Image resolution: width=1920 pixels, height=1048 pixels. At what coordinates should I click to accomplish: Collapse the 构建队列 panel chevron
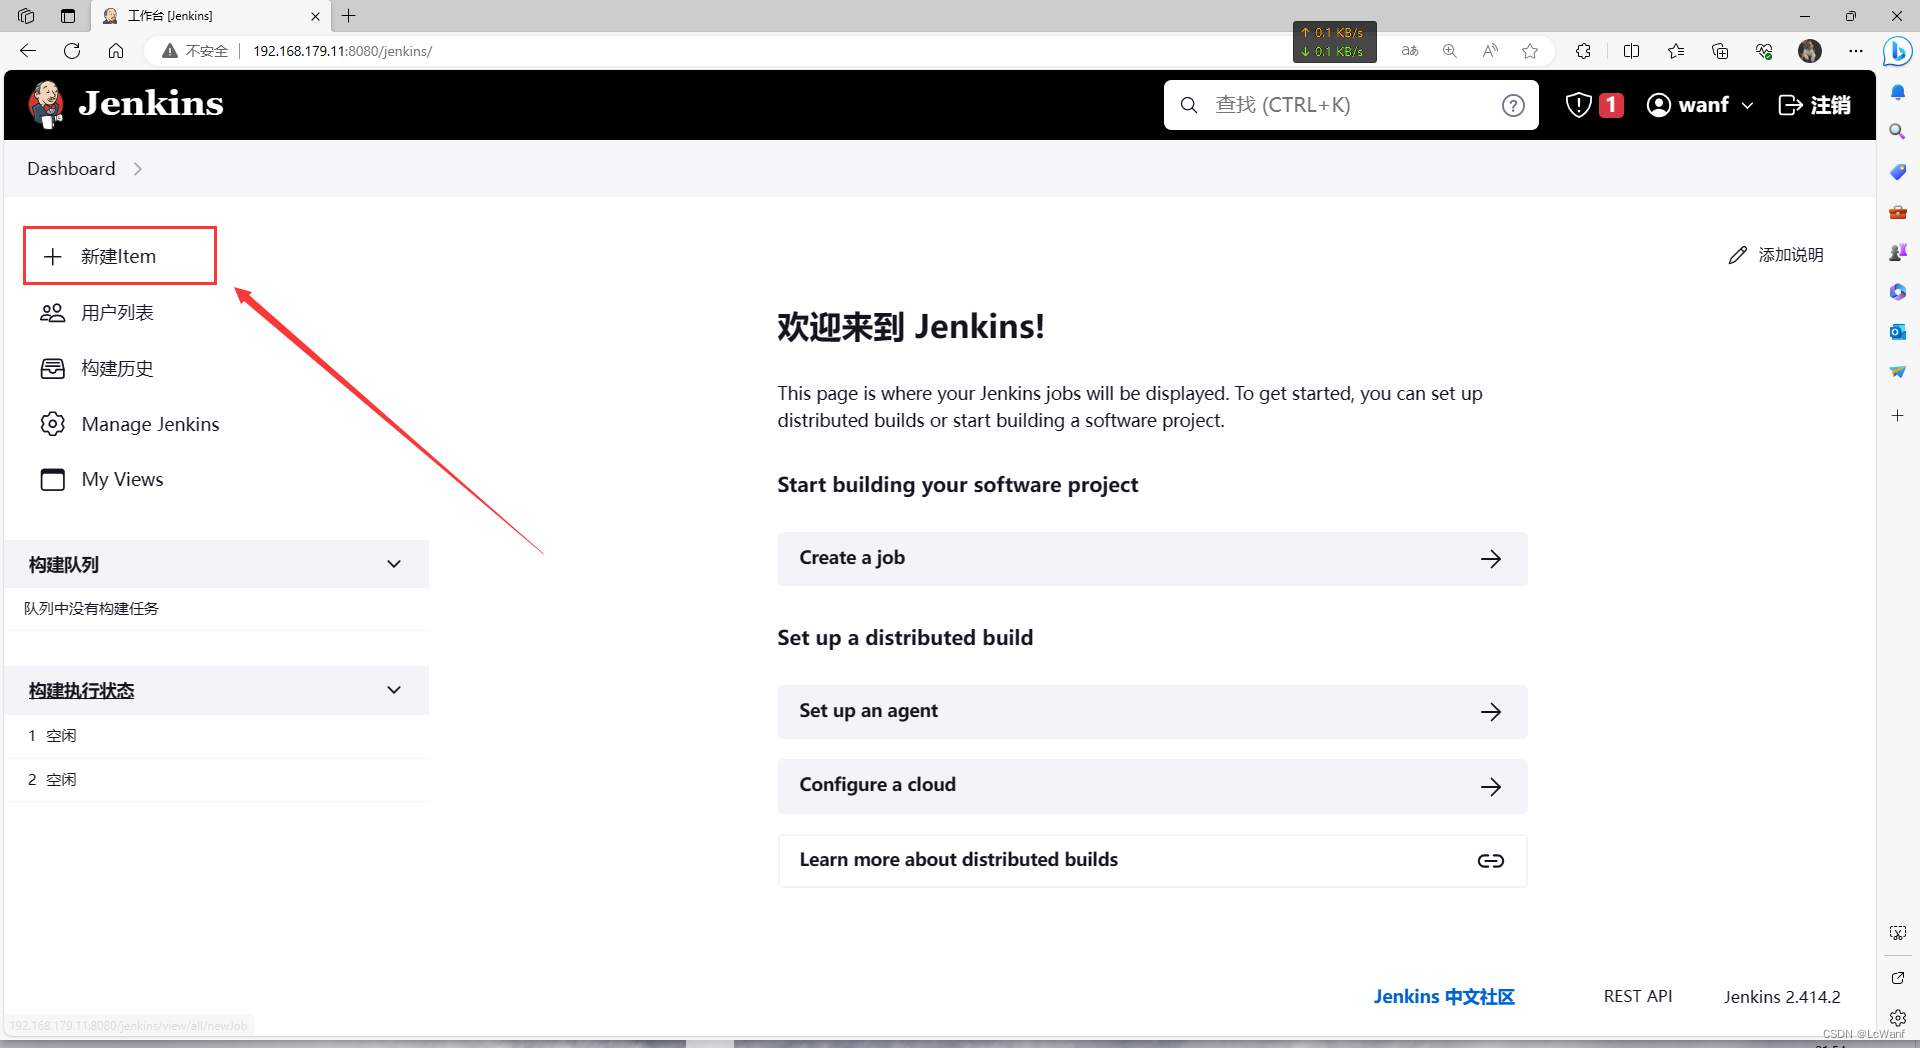pos(394,564)
